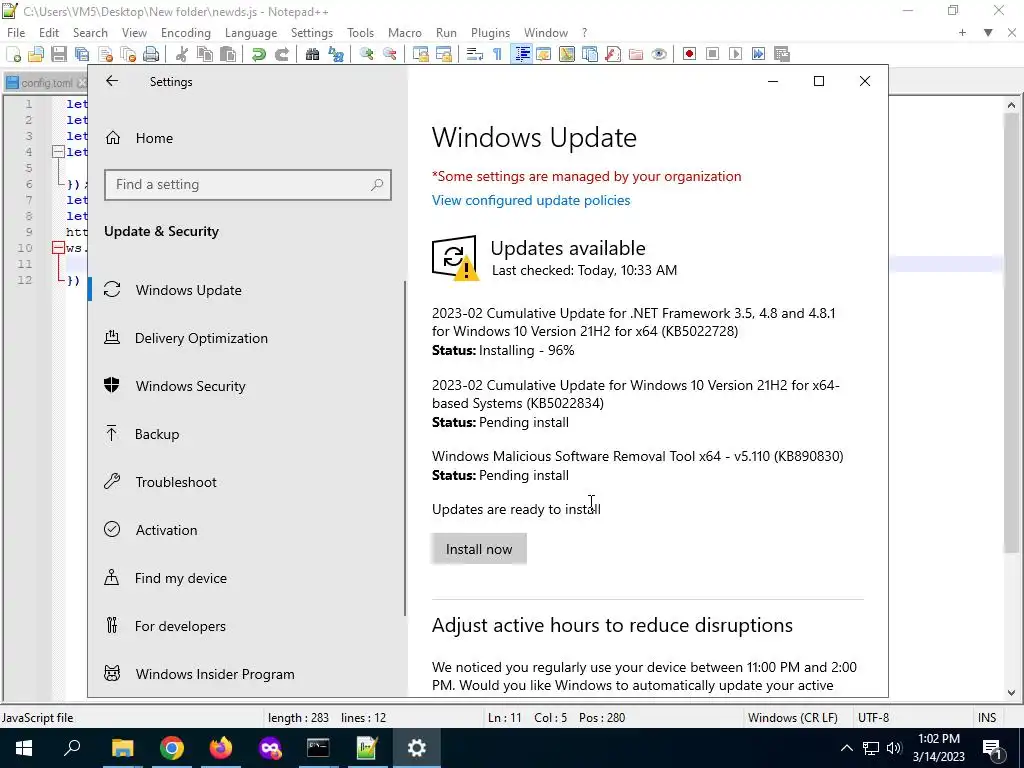Click the plus button at Notepad++ menu bar right
Screen dimensions: 1024x768
(962, 33)
